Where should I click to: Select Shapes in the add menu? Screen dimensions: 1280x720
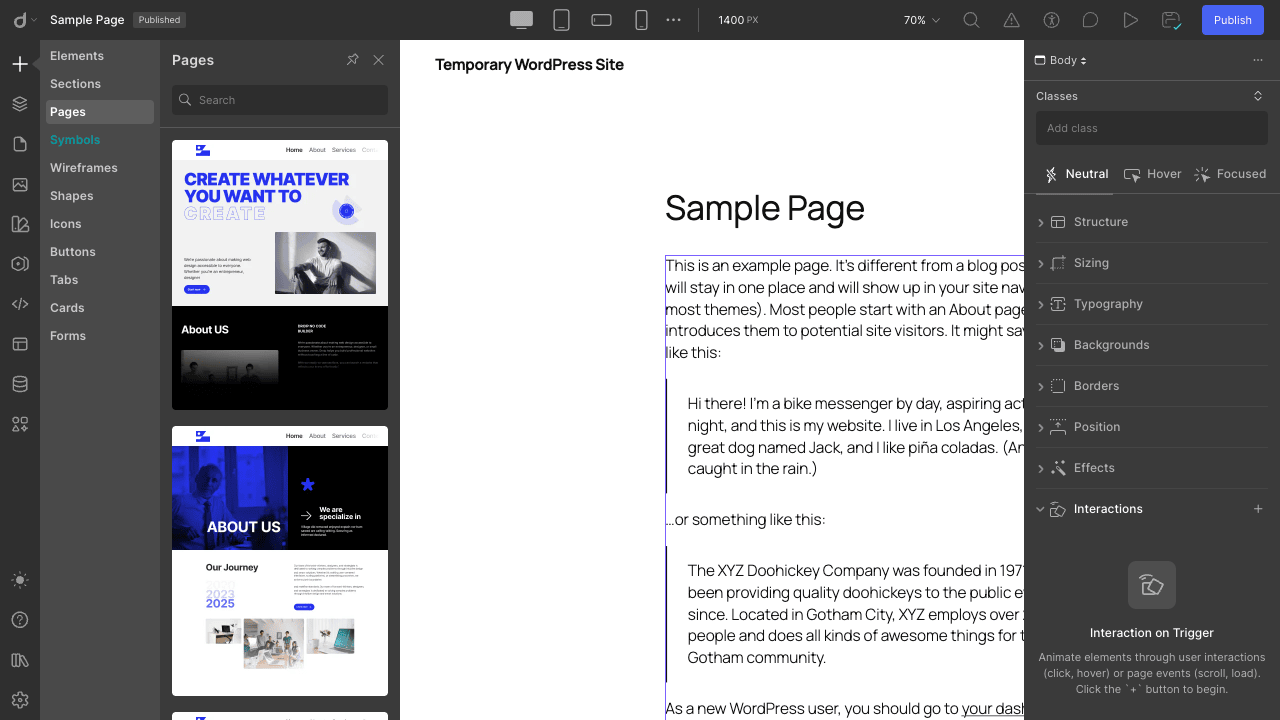pos(100,196)
